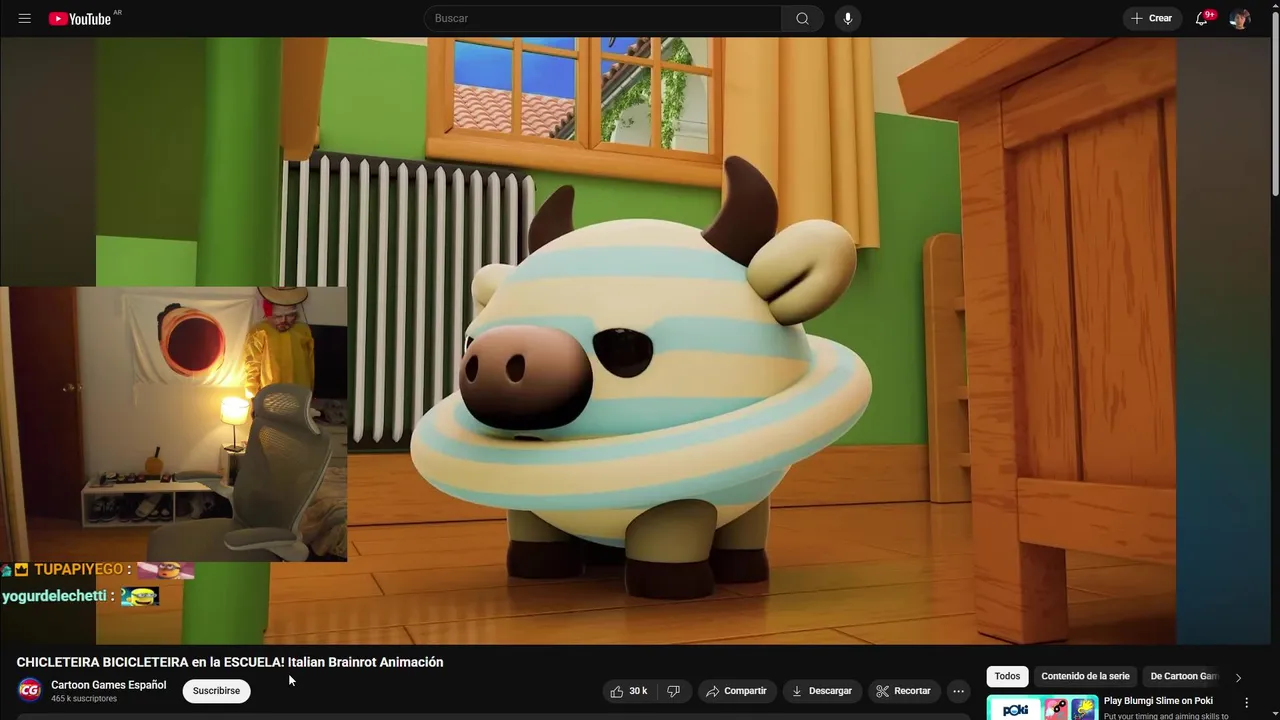This screenshot has height=720, width=1280.
Task: Open the CG channel avatar
Action: point(30,690)
